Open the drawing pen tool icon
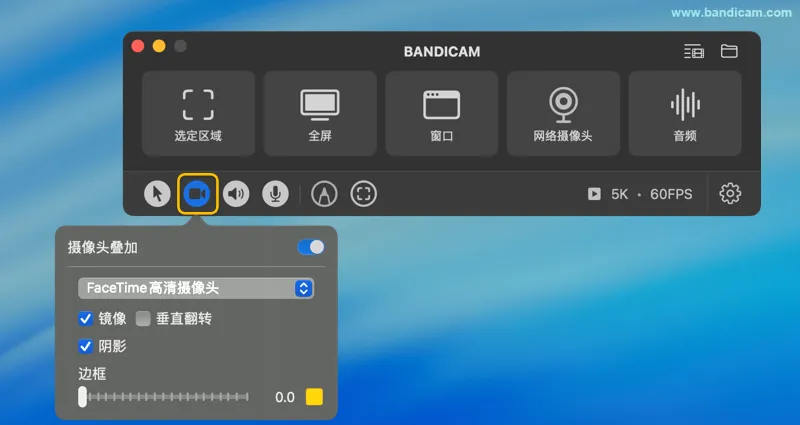The width and height of the screenshot is (800, 425). [324, 194]
